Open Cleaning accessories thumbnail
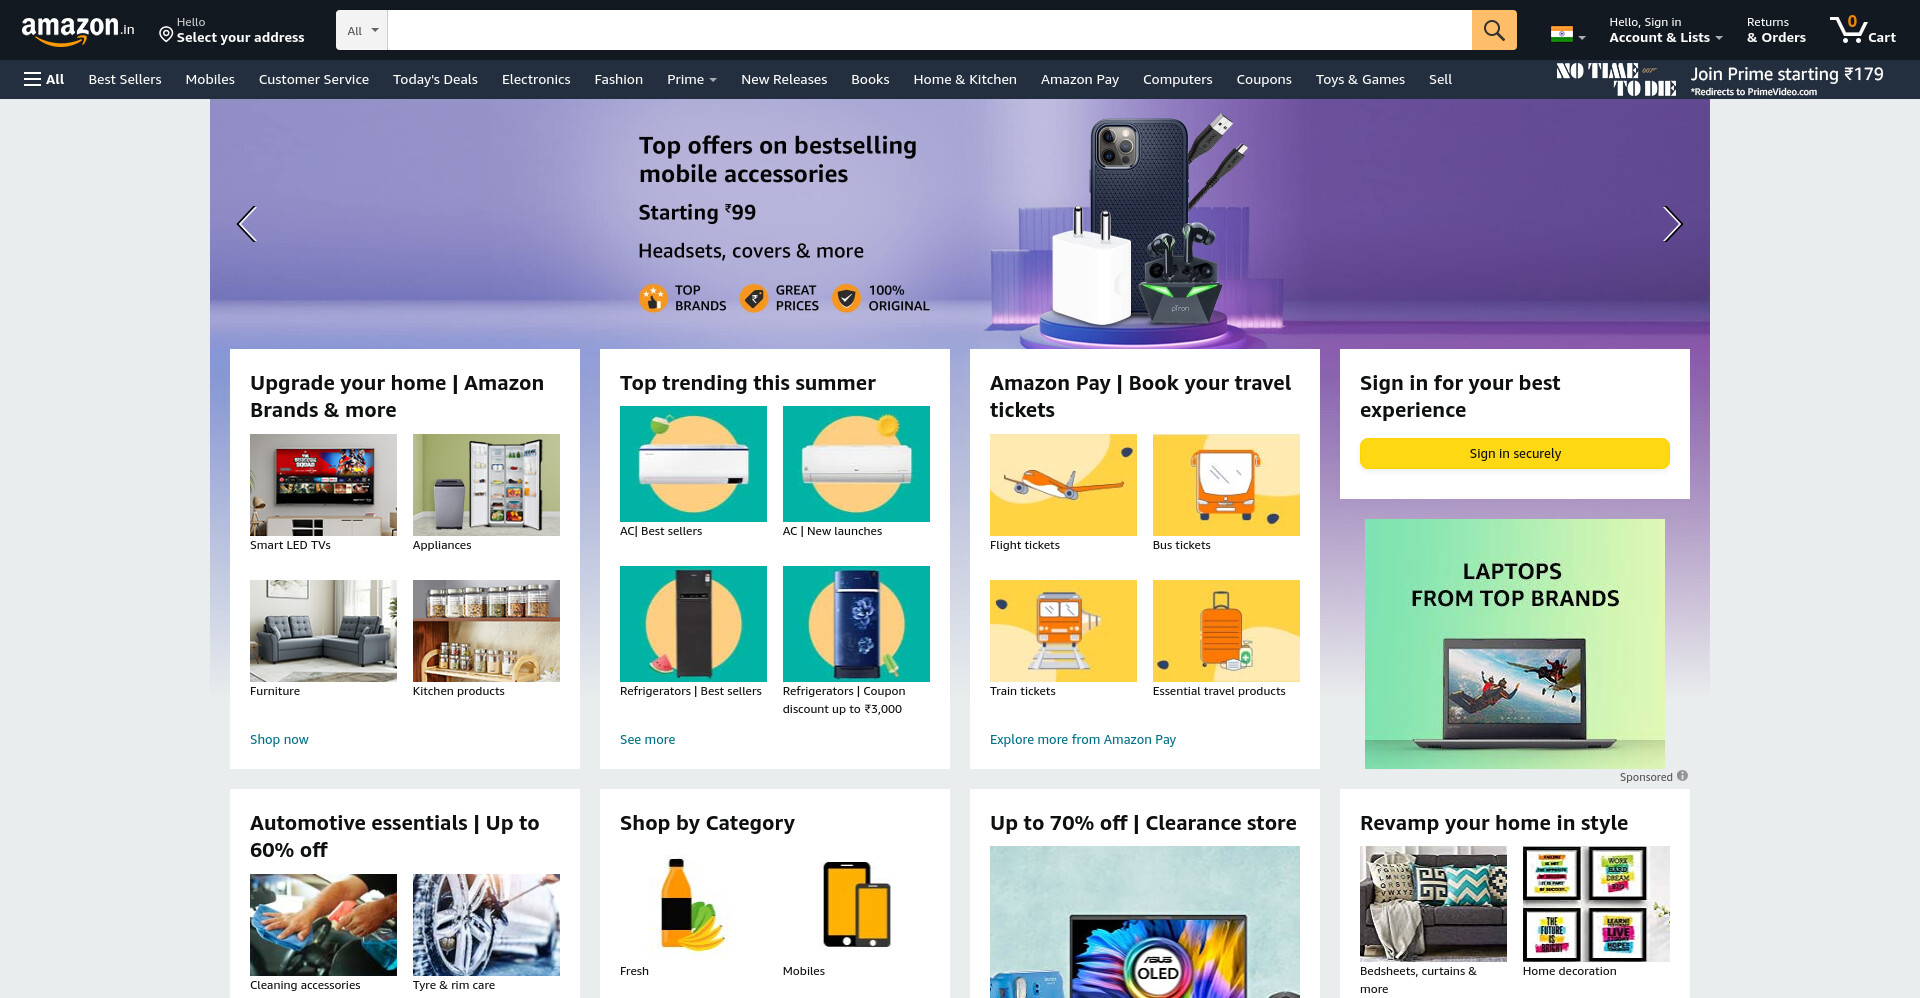 pos(323,925)
